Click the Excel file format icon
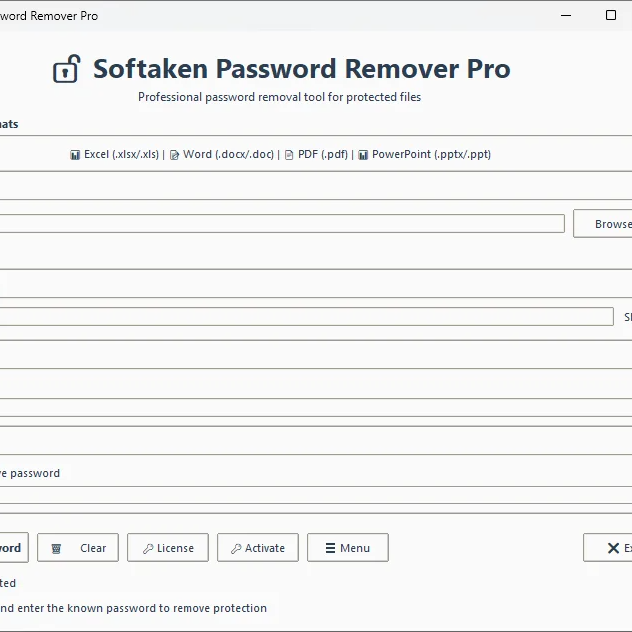Screen dimensions: 632x632 (75, 155)
